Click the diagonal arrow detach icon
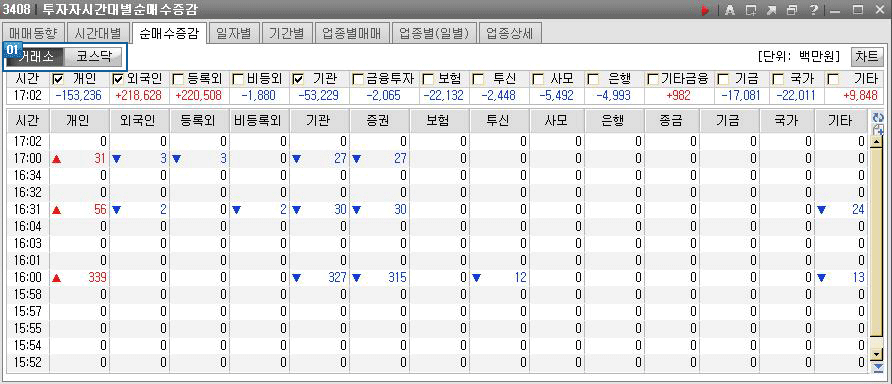The image size is (892, 384). point(771,10)
